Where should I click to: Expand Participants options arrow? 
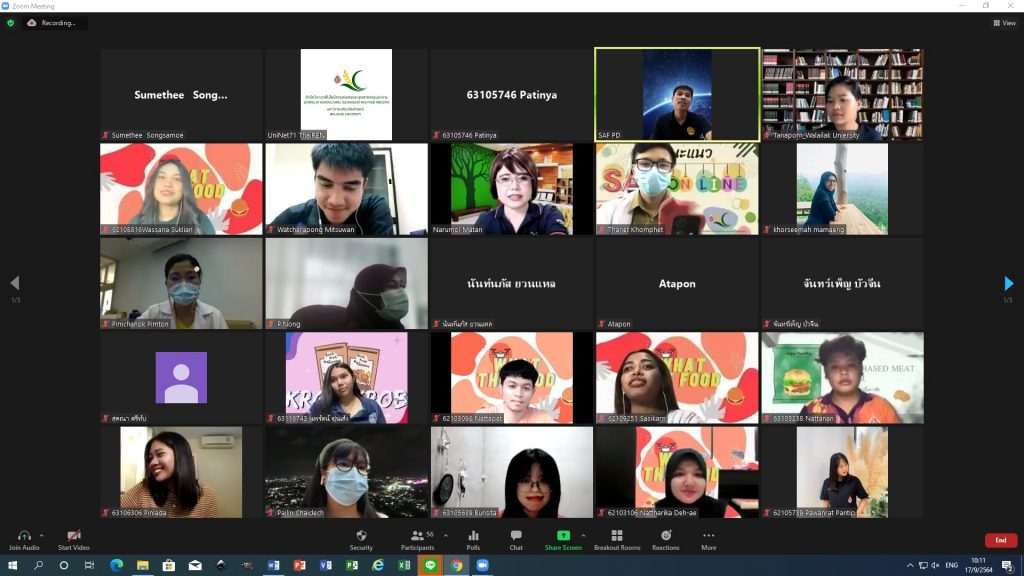[x=446, y=535]
